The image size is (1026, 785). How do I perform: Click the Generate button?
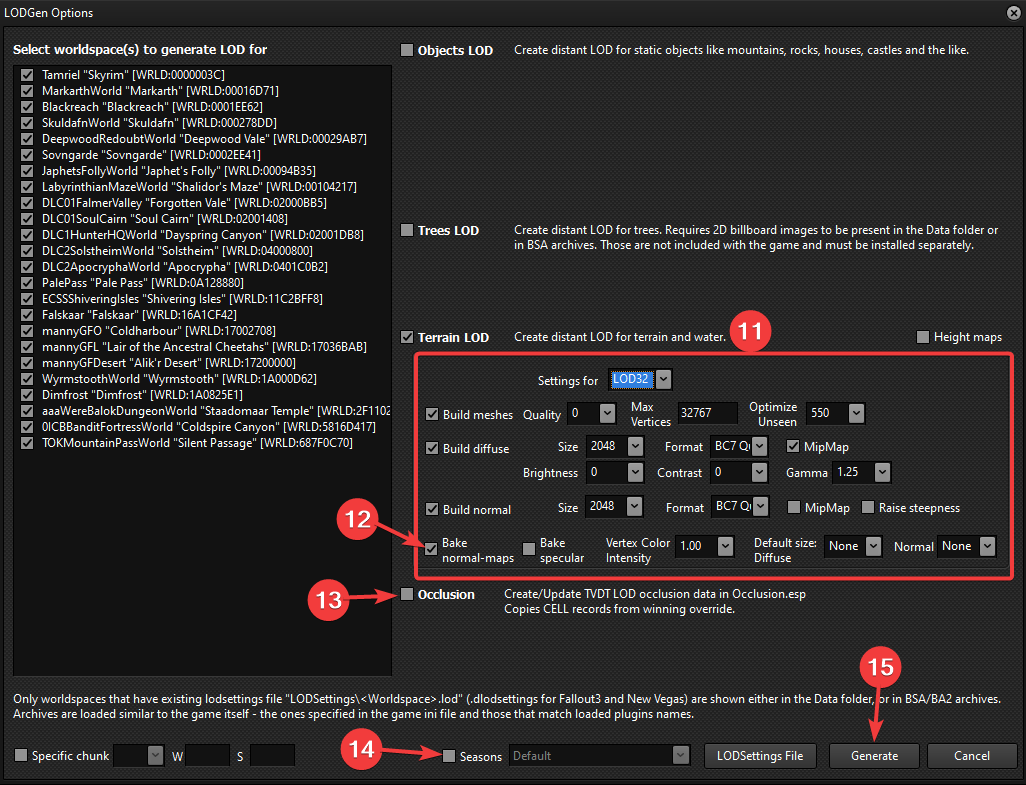874,756
